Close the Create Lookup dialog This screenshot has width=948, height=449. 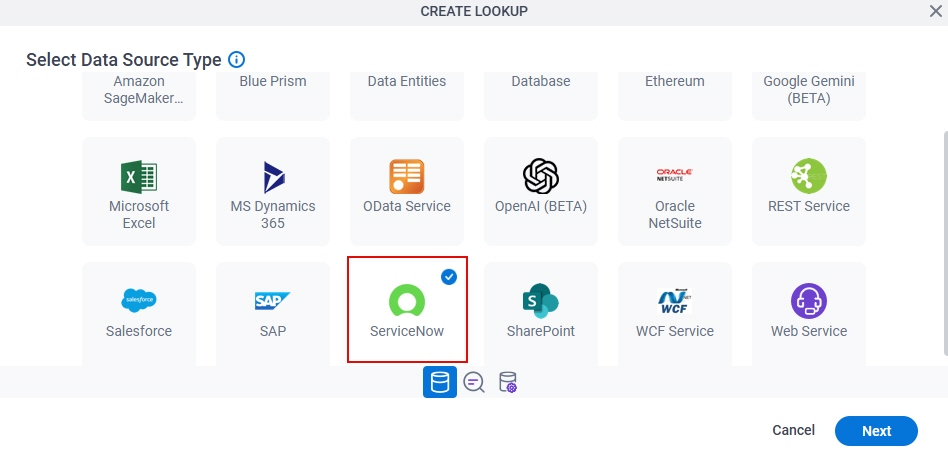935,11
